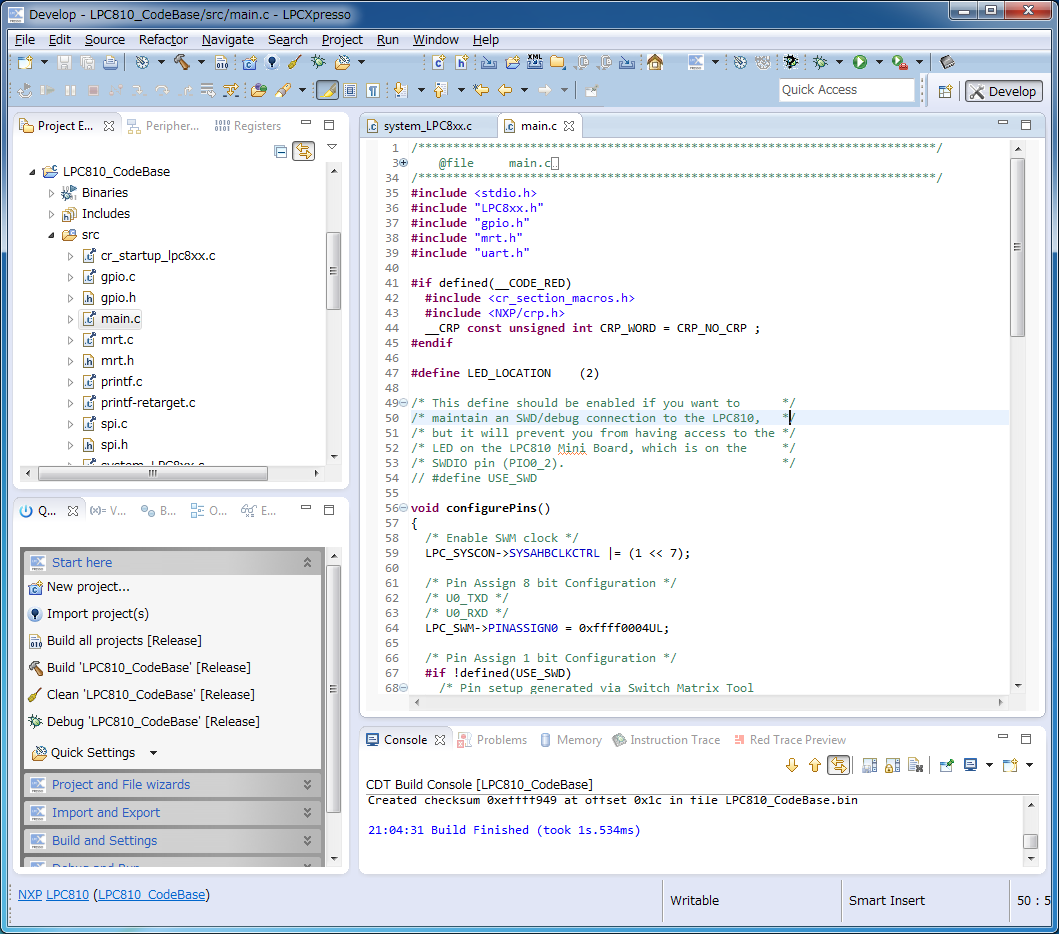Click Build all projects [Release]
This screenshot has height=934, width=1059.
pos(124,641)
